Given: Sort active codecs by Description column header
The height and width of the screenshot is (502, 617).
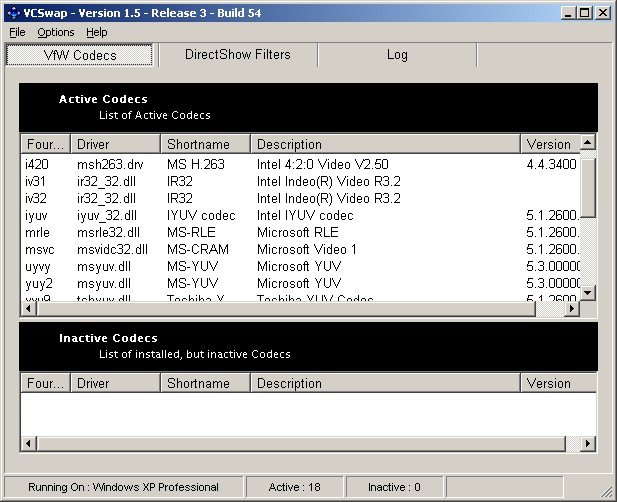Looking at the screenshot, I should point(386,144).
